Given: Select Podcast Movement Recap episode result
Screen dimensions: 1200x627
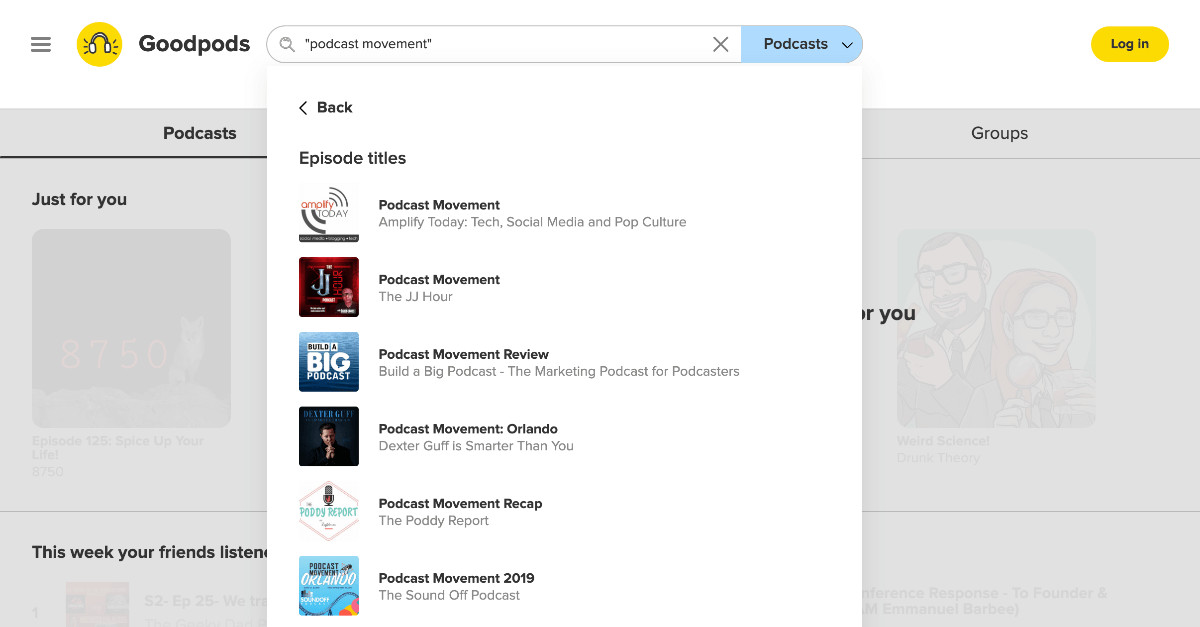Looking at the screenshot, I should [x=460, y=504].
